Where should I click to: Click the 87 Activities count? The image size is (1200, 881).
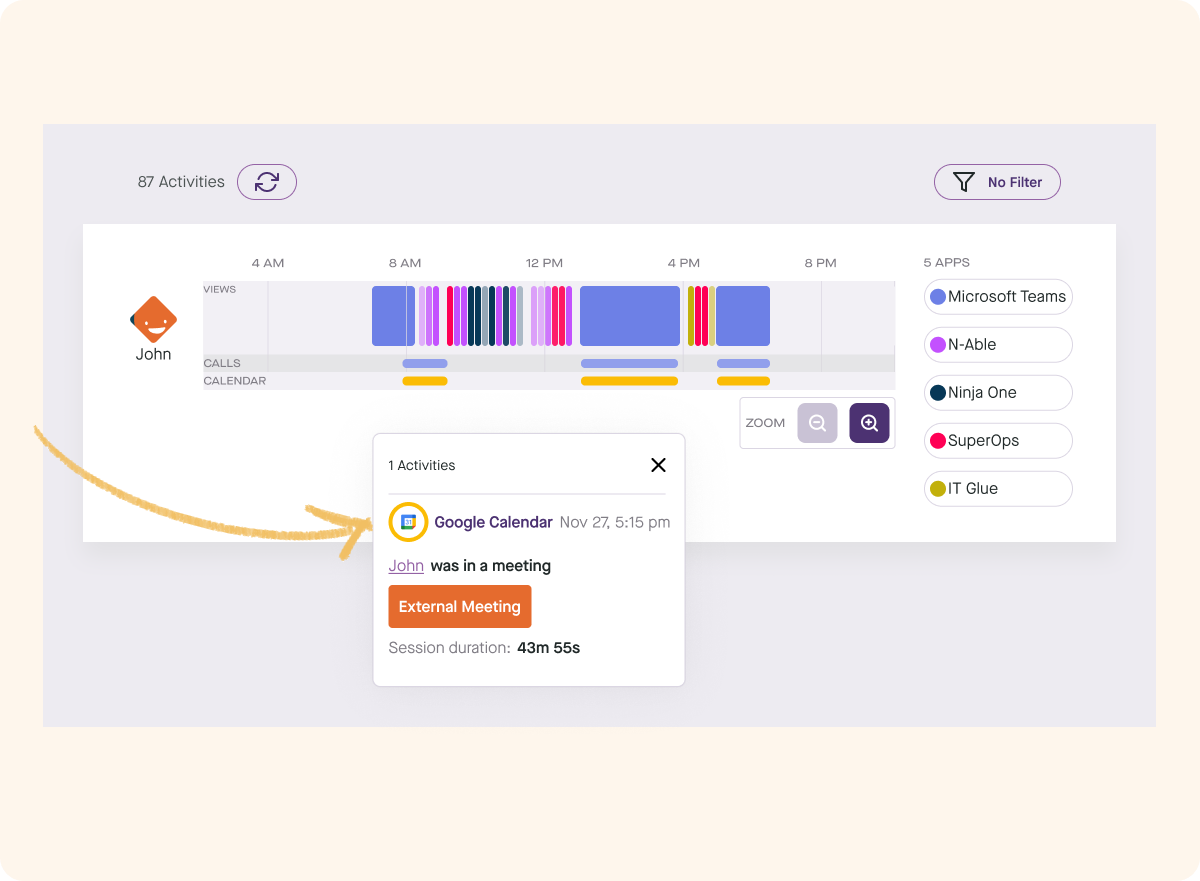[x=181, y=182]
